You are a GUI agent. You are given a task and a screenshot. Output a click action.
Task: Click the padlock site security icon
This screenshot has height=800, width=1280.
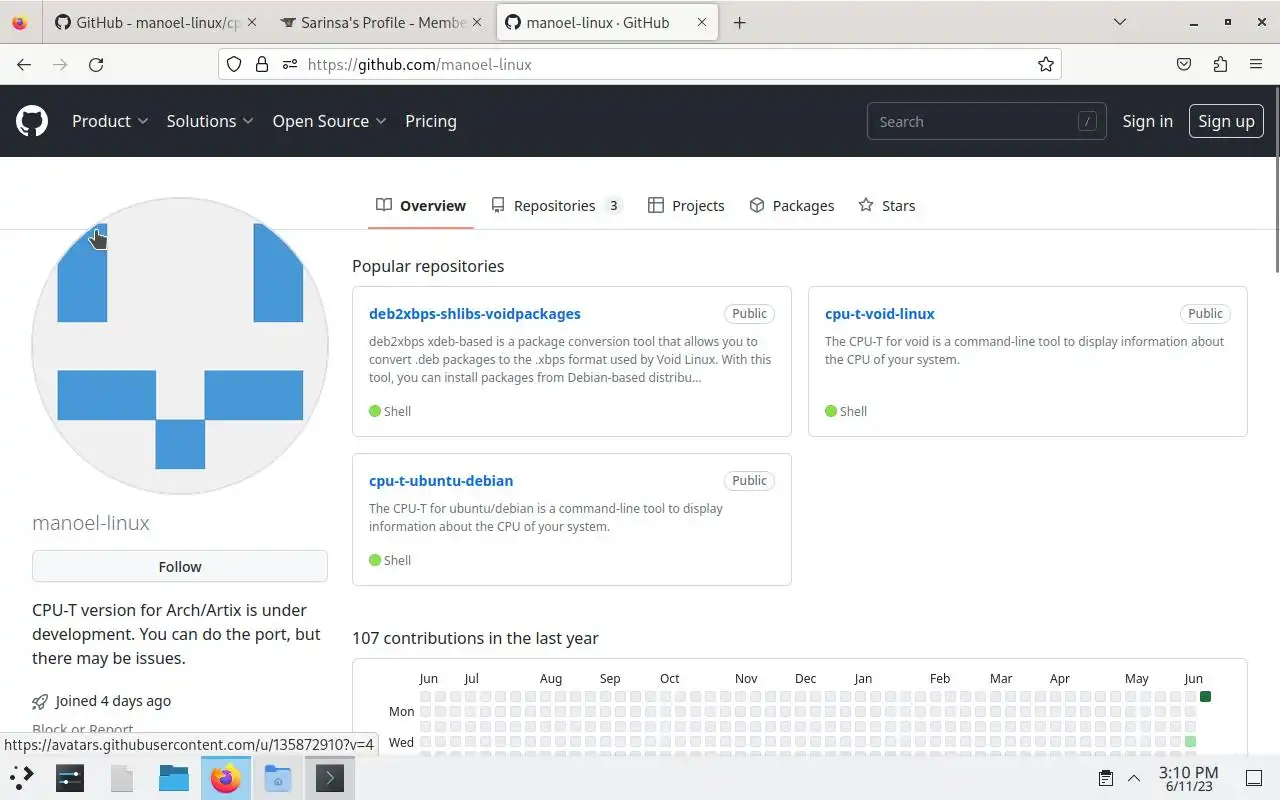pyautogui.click(x=262, y=64)
